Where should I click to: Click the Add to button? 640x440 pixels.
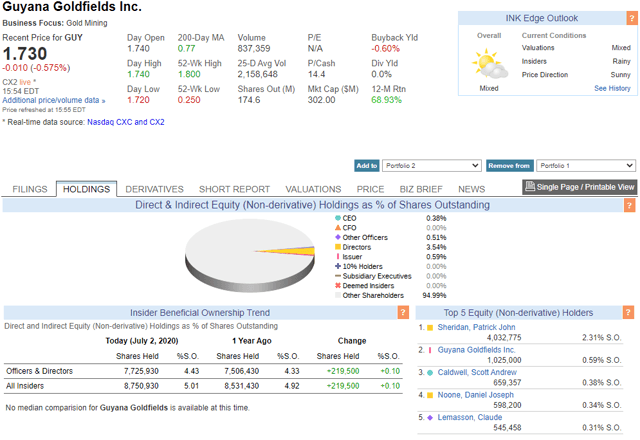(367, 165)
